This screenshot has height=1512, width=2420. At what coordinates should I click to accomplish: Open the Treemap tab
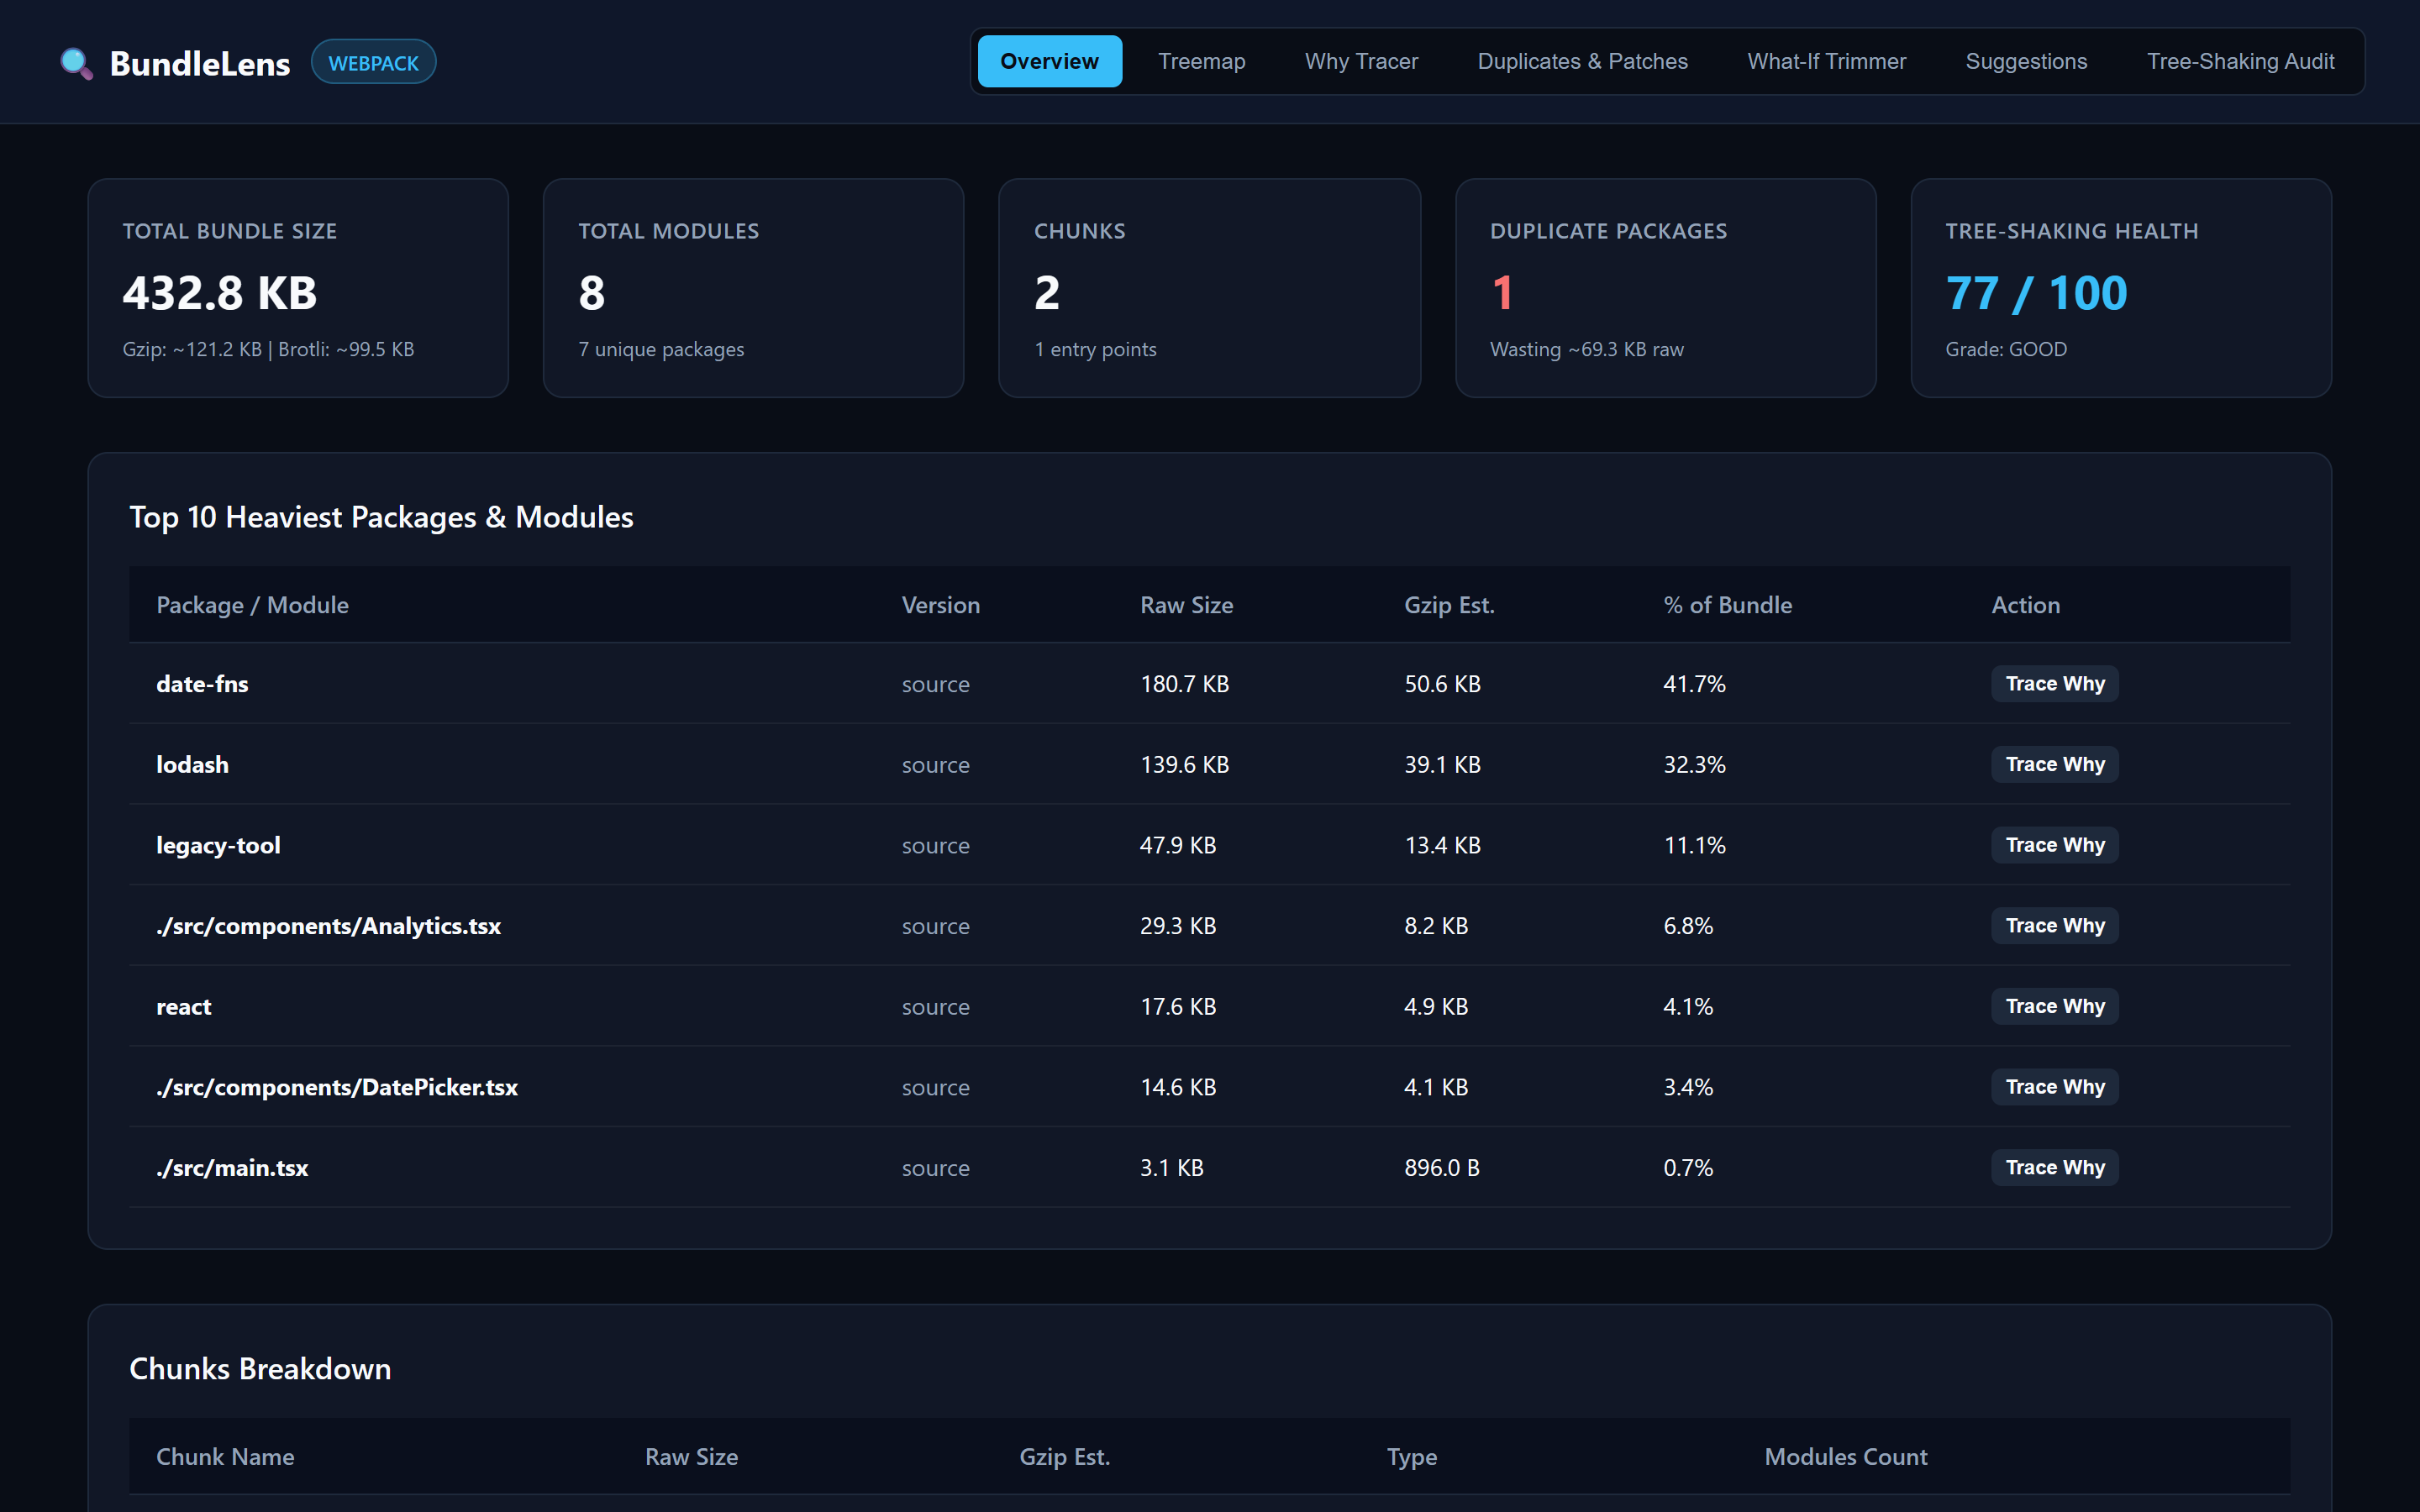1201,61
